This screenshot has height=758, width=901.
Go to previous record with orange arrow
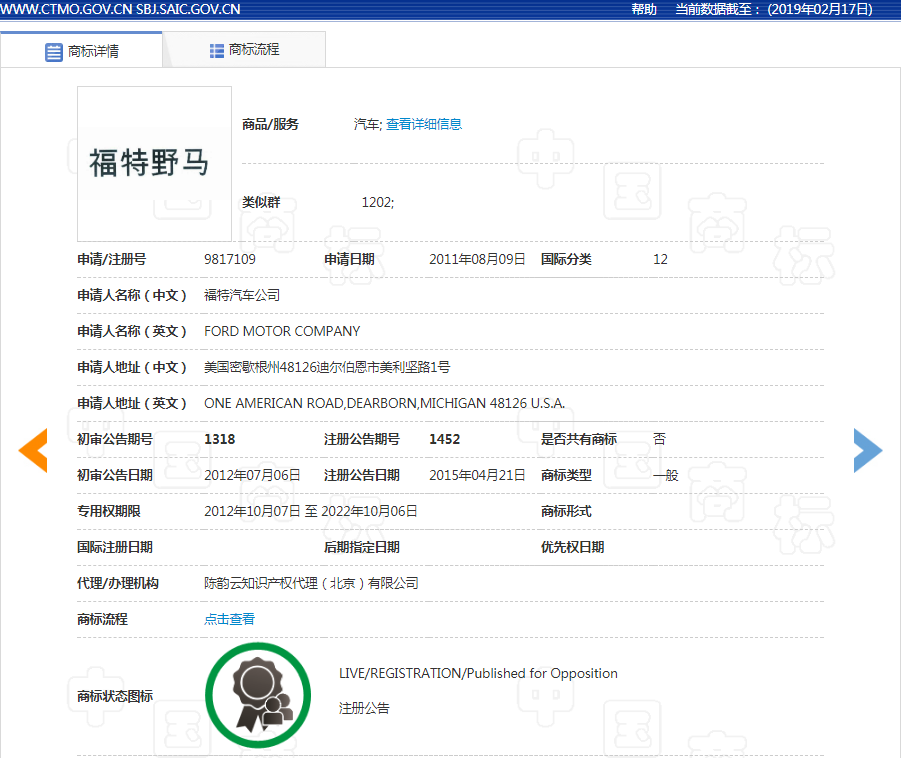coord(33,450)
